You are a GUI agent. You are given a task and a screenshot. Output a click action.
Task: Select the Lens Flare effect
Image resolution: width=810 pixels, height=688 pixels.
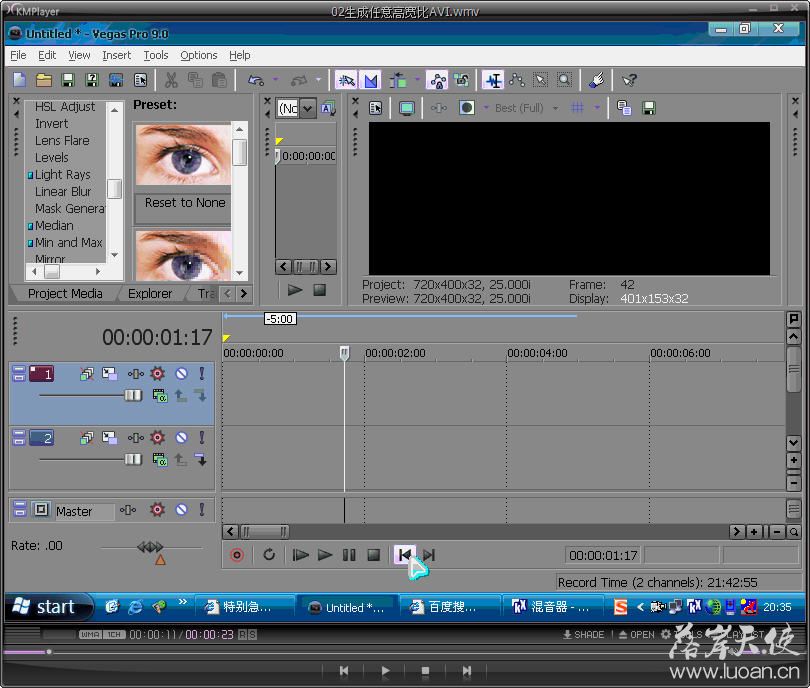[62, 140]
